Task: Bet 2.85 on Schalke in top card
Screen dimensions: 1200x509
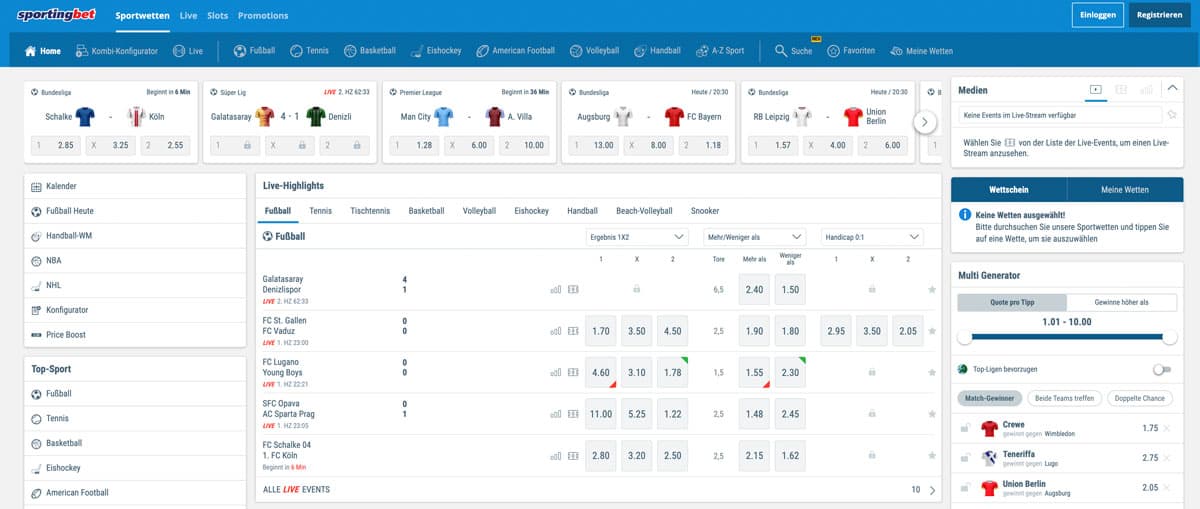Action: pos(56,145)
